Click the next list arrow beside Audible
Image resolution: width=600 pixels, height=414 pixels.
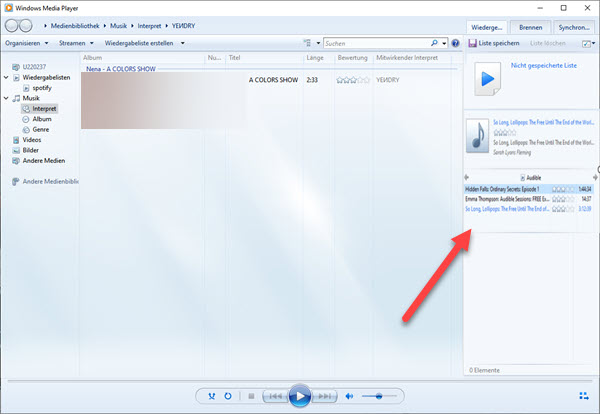[x=595, y=177]
